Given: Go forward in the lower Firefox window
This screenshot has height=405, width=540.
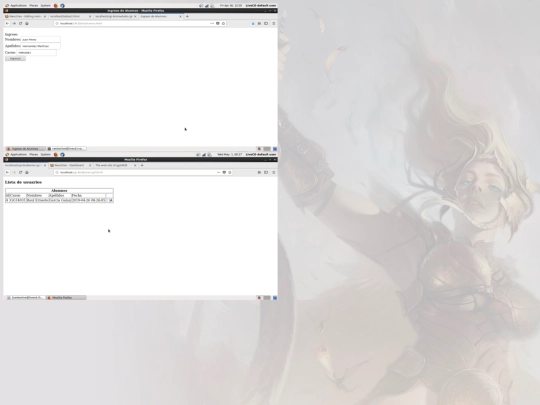Looking at the screenshot, I should pyautogui.click(x=14, y=172).
